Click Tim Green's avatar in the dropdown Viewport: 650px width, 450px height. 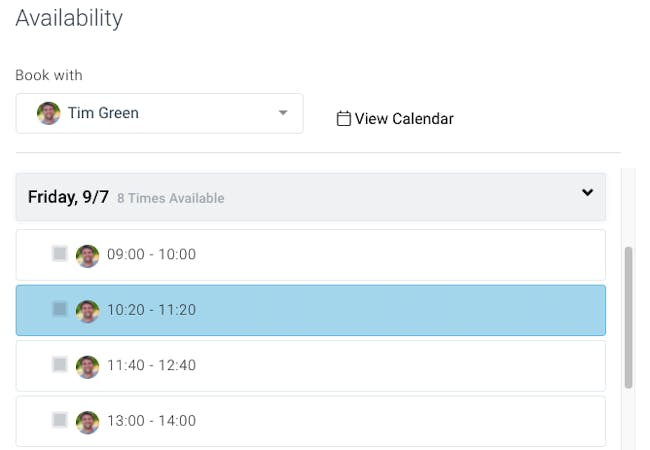tap(48, 113)
